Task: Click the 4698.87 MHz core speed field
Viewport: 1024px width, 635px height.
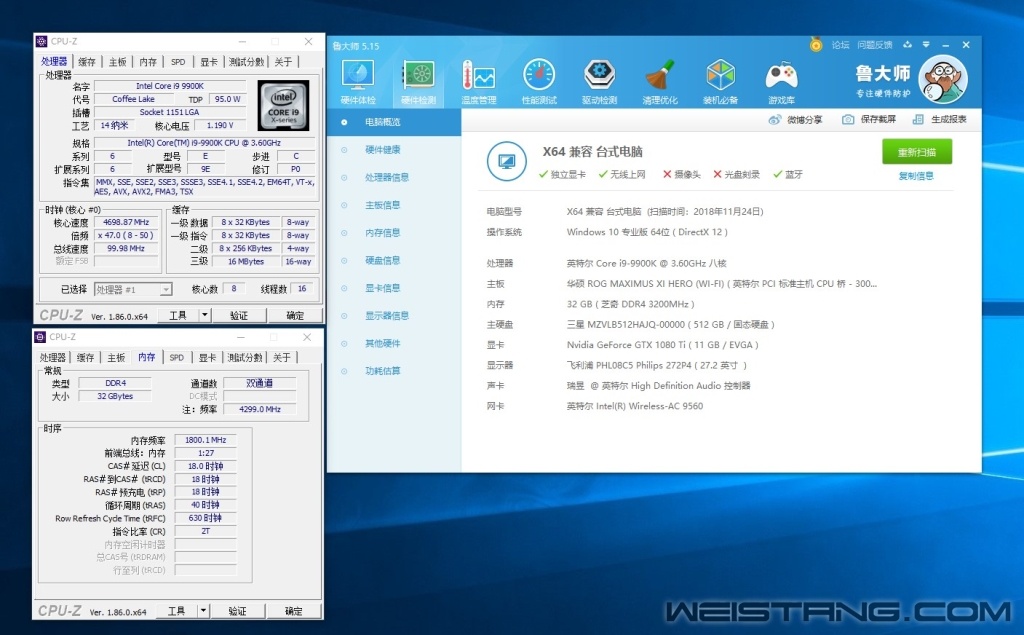Action: tap(127, 222)
